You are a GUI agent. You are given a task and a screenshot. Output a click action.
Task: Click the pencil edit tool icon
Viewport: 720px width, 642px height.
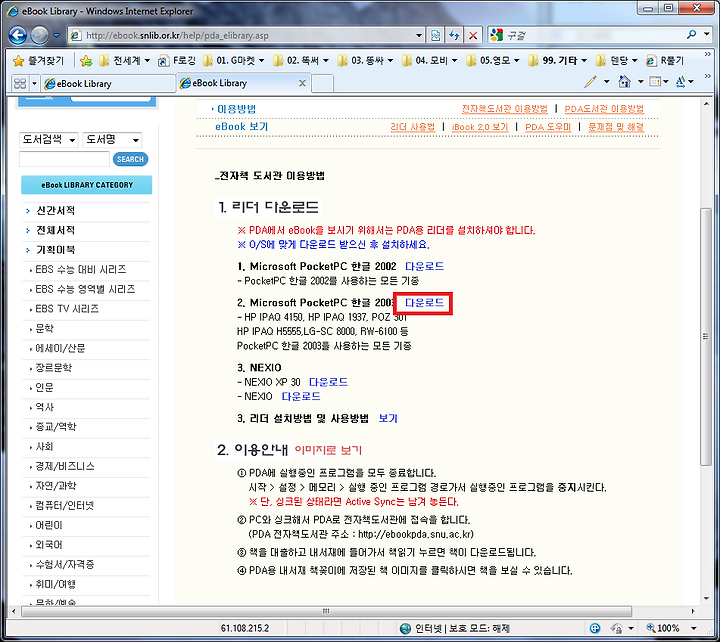coord(591,82)
